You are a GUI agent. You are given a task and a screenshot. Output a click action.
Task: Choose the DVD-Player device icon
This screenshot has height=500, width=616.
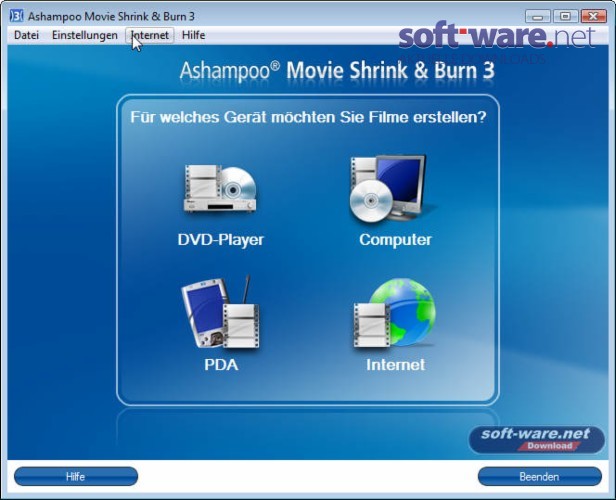[x=220, y=189]
